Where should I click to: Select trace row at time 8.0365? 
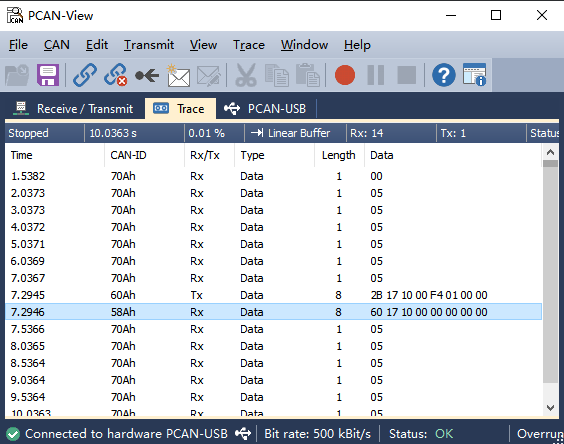click(x=273, y=346)
